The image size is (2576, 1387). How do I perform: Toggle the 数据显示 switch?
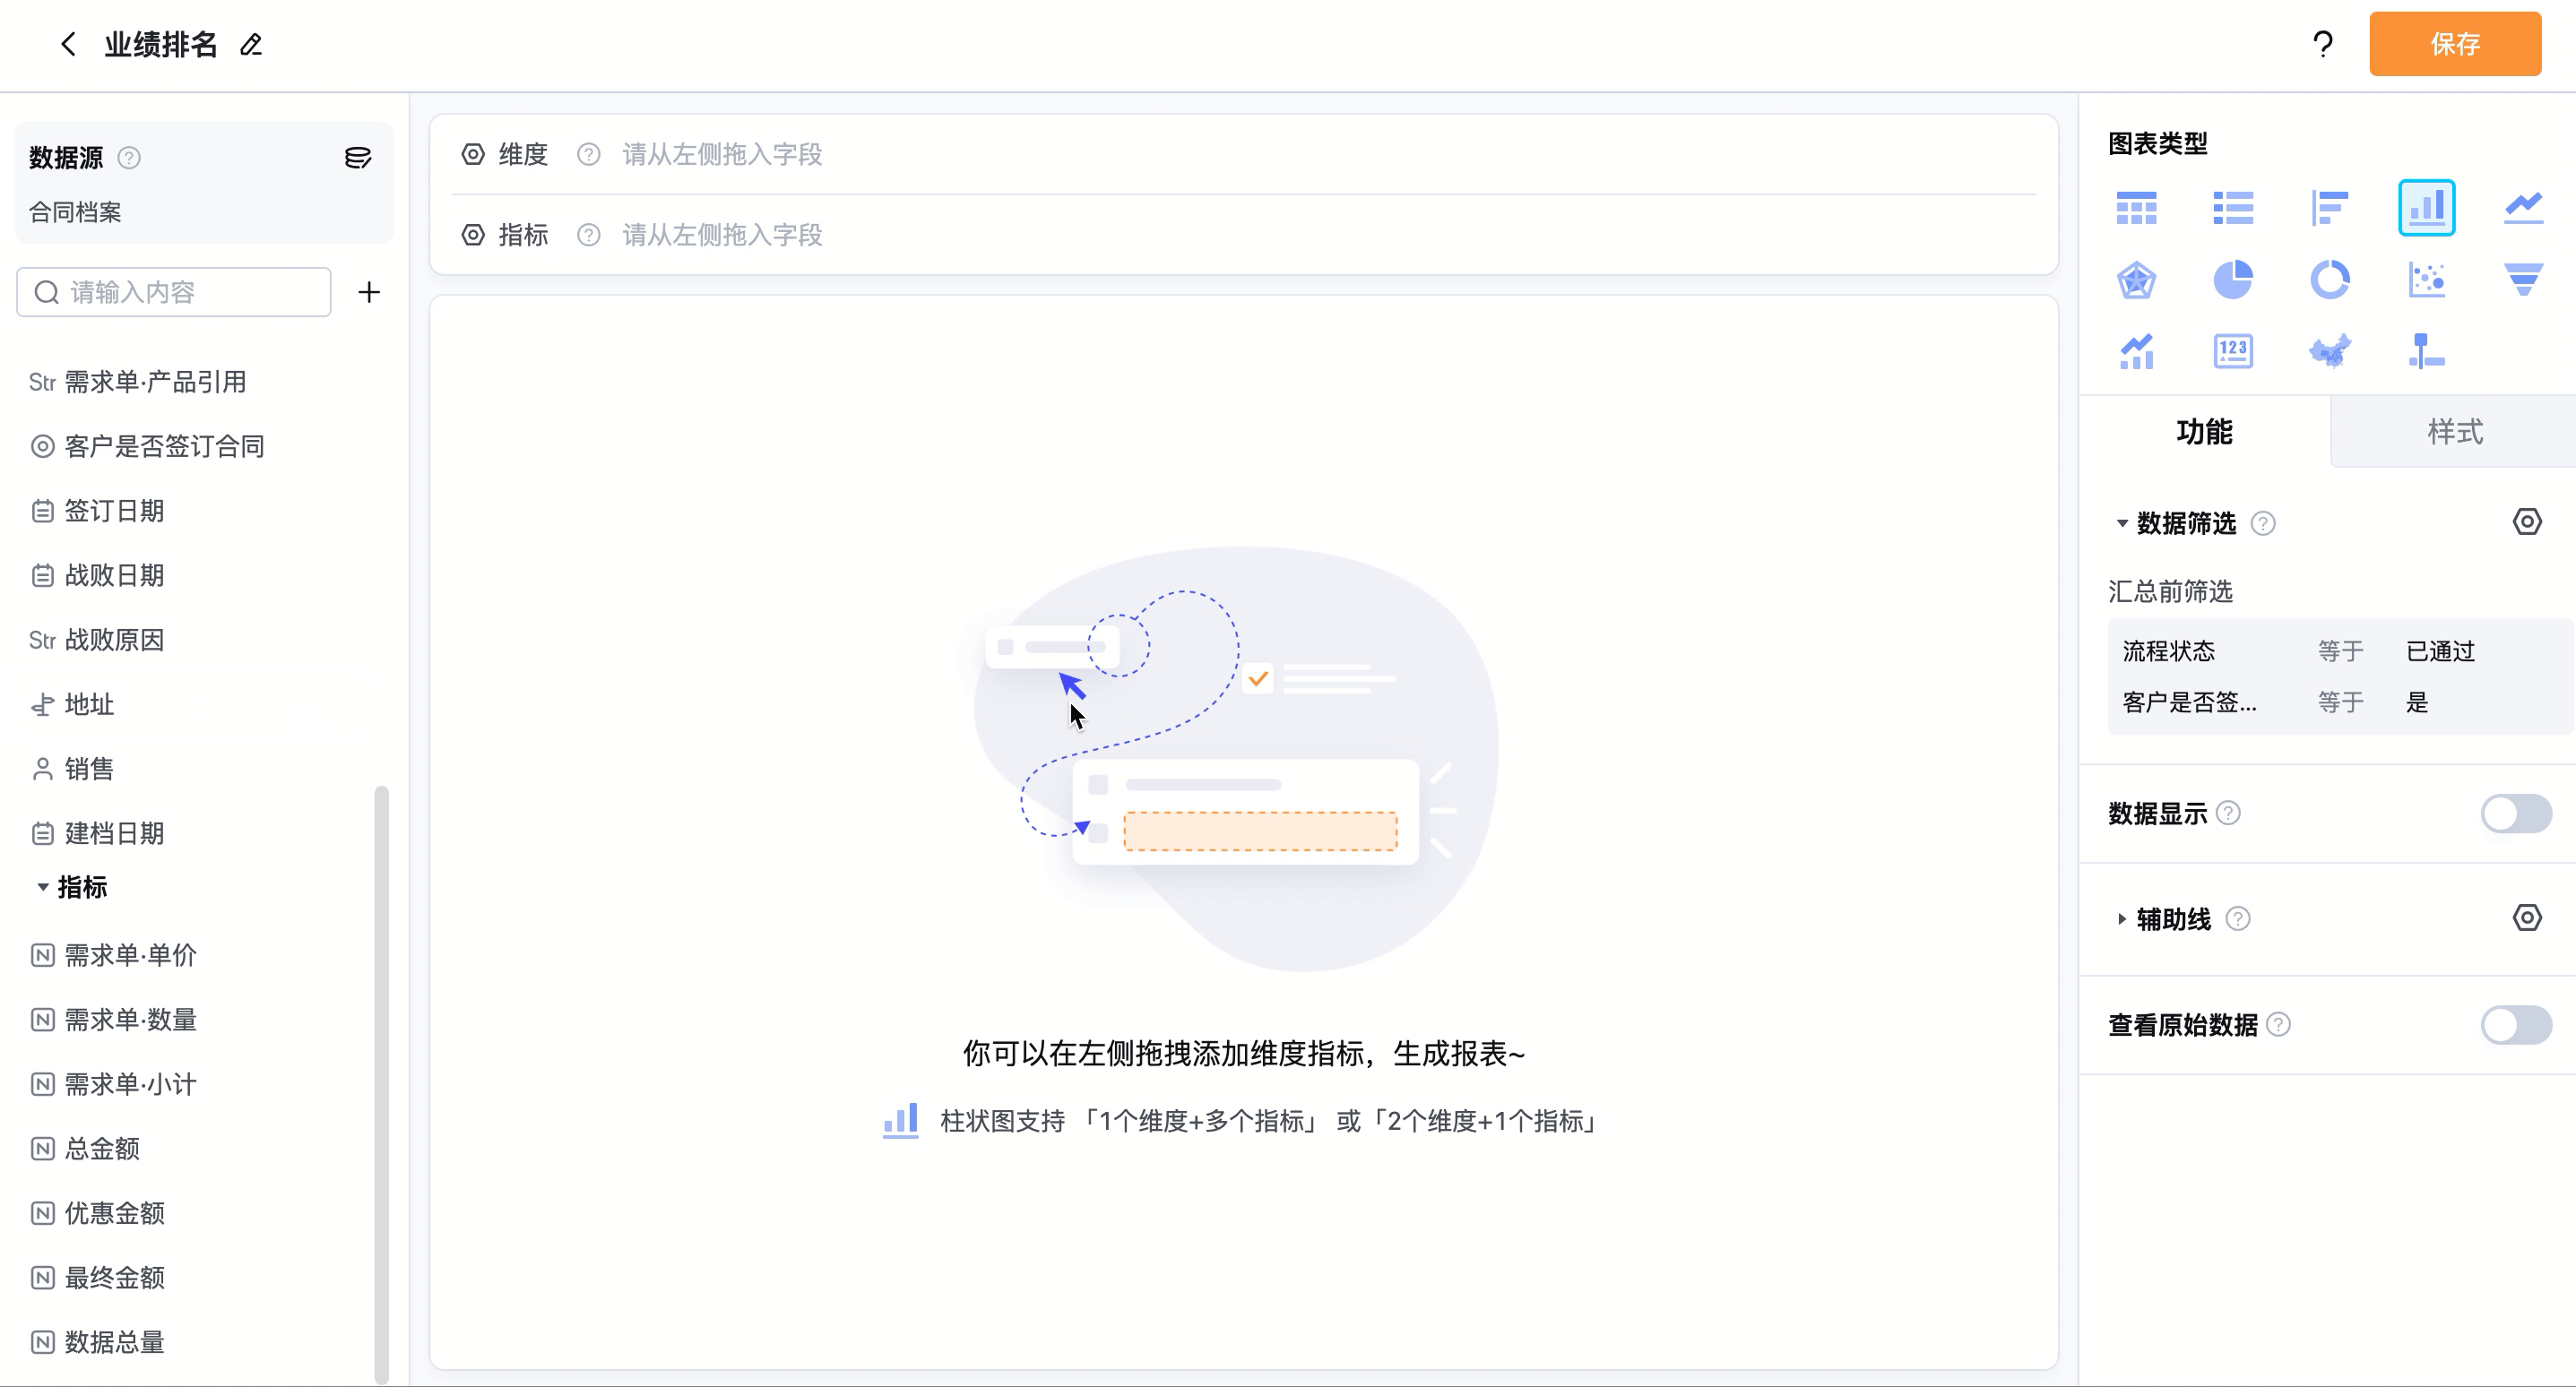pyautogui.click(x=2516, y=813)
